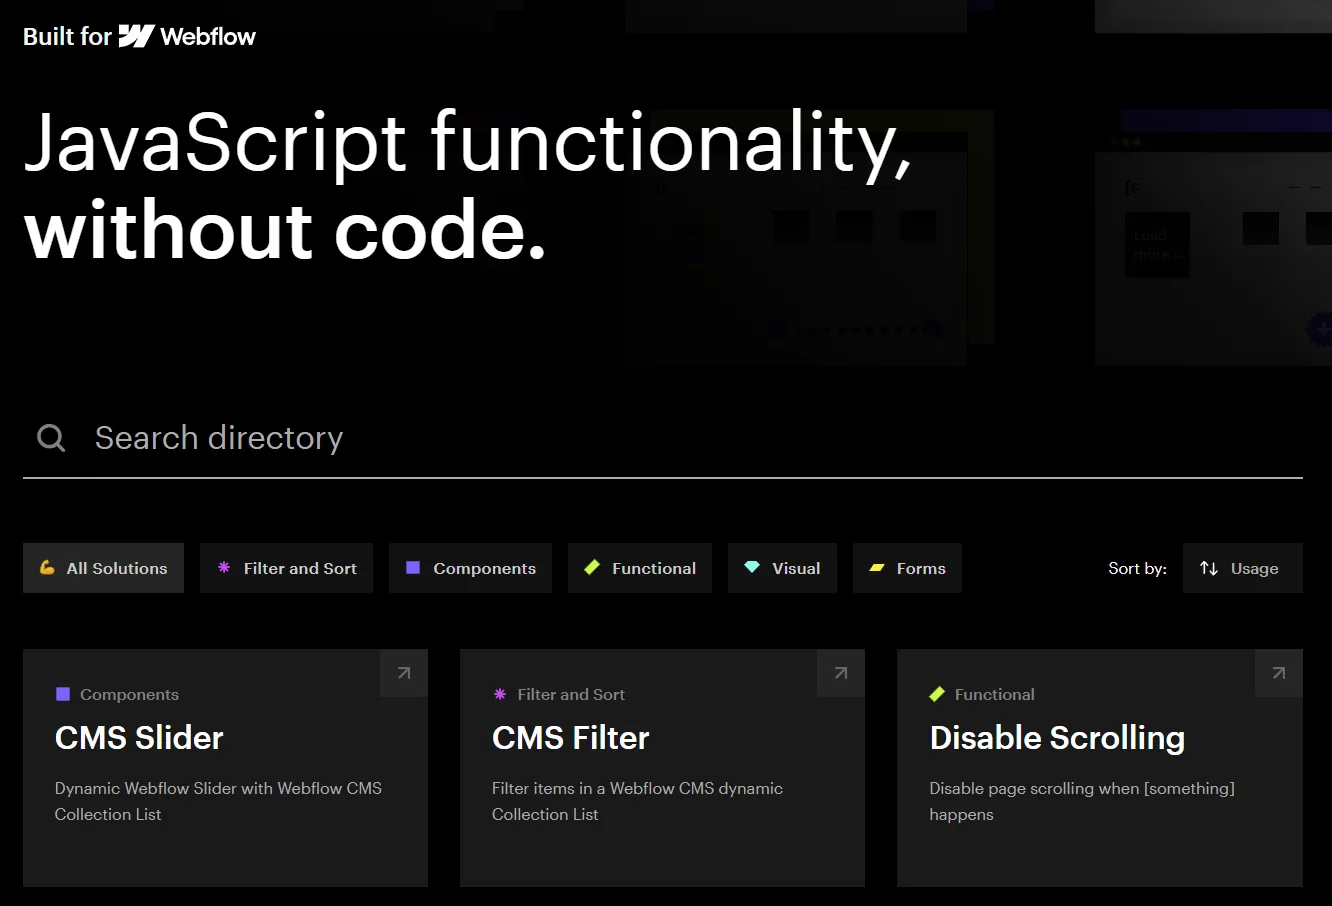Click the green diamond icon on Functional button
Viewport: 1332px width, 906px height.
tap(592, 567)
